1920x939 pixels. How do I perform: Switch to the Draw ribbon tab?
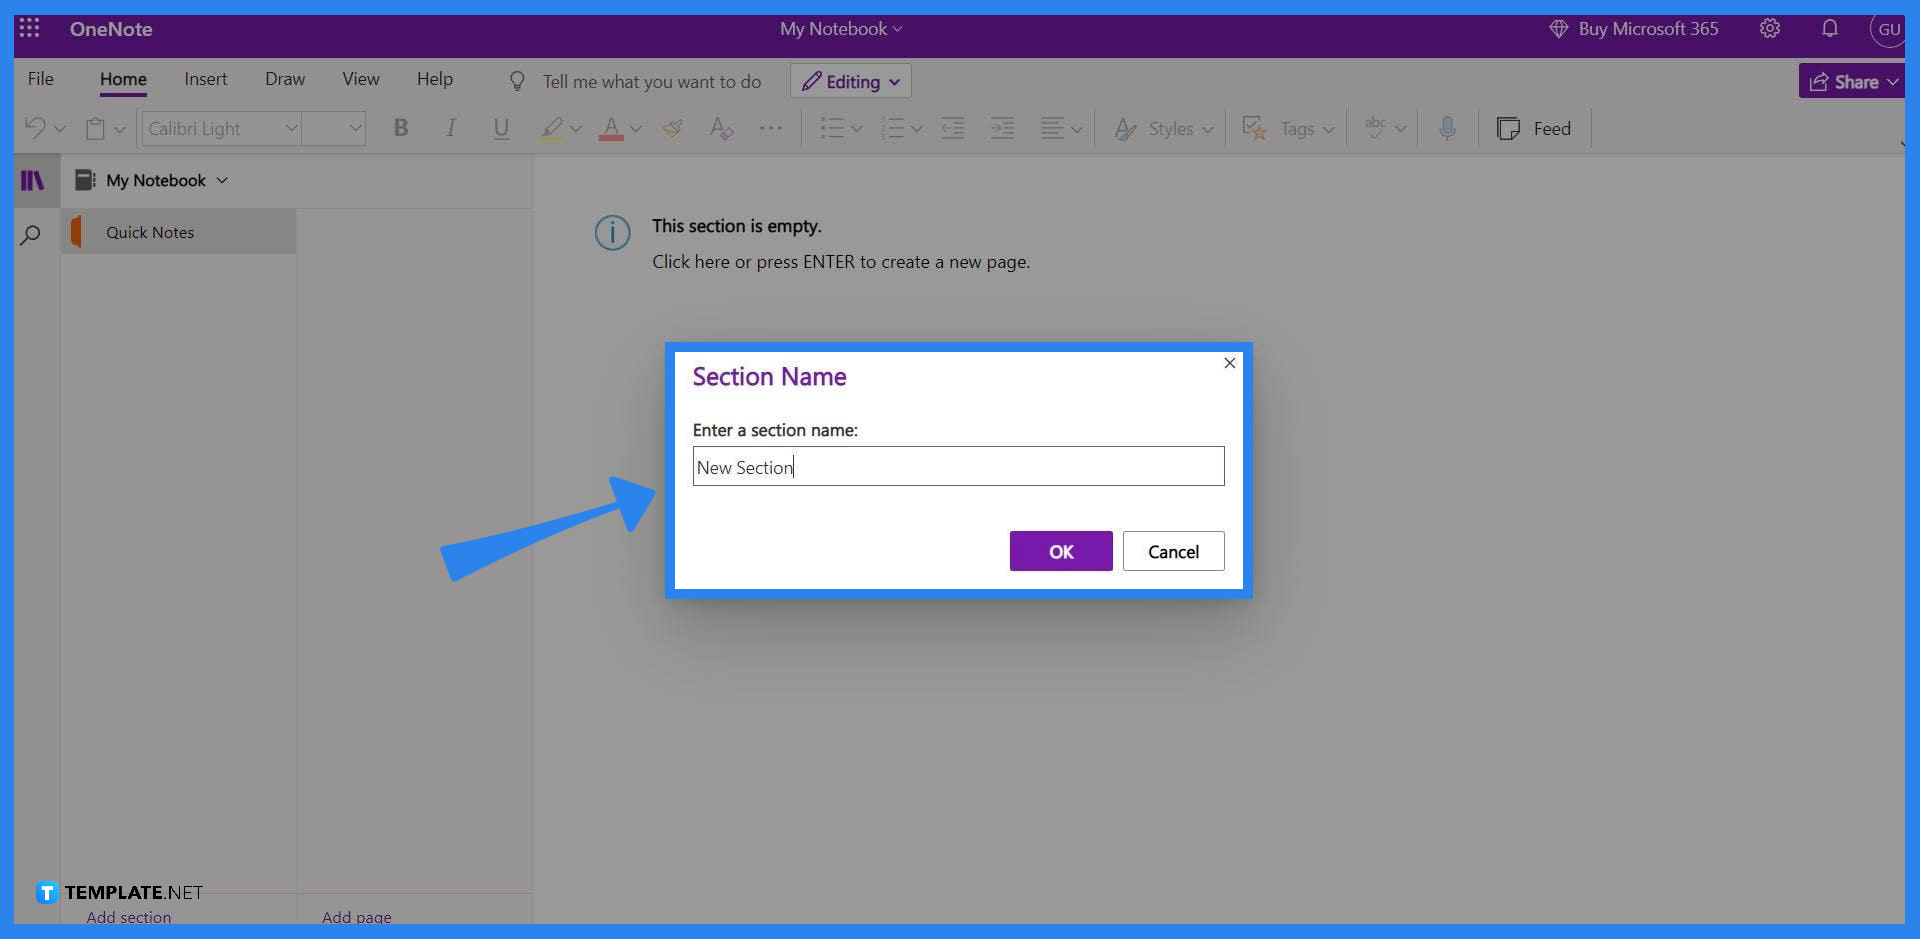pos(284,79)
